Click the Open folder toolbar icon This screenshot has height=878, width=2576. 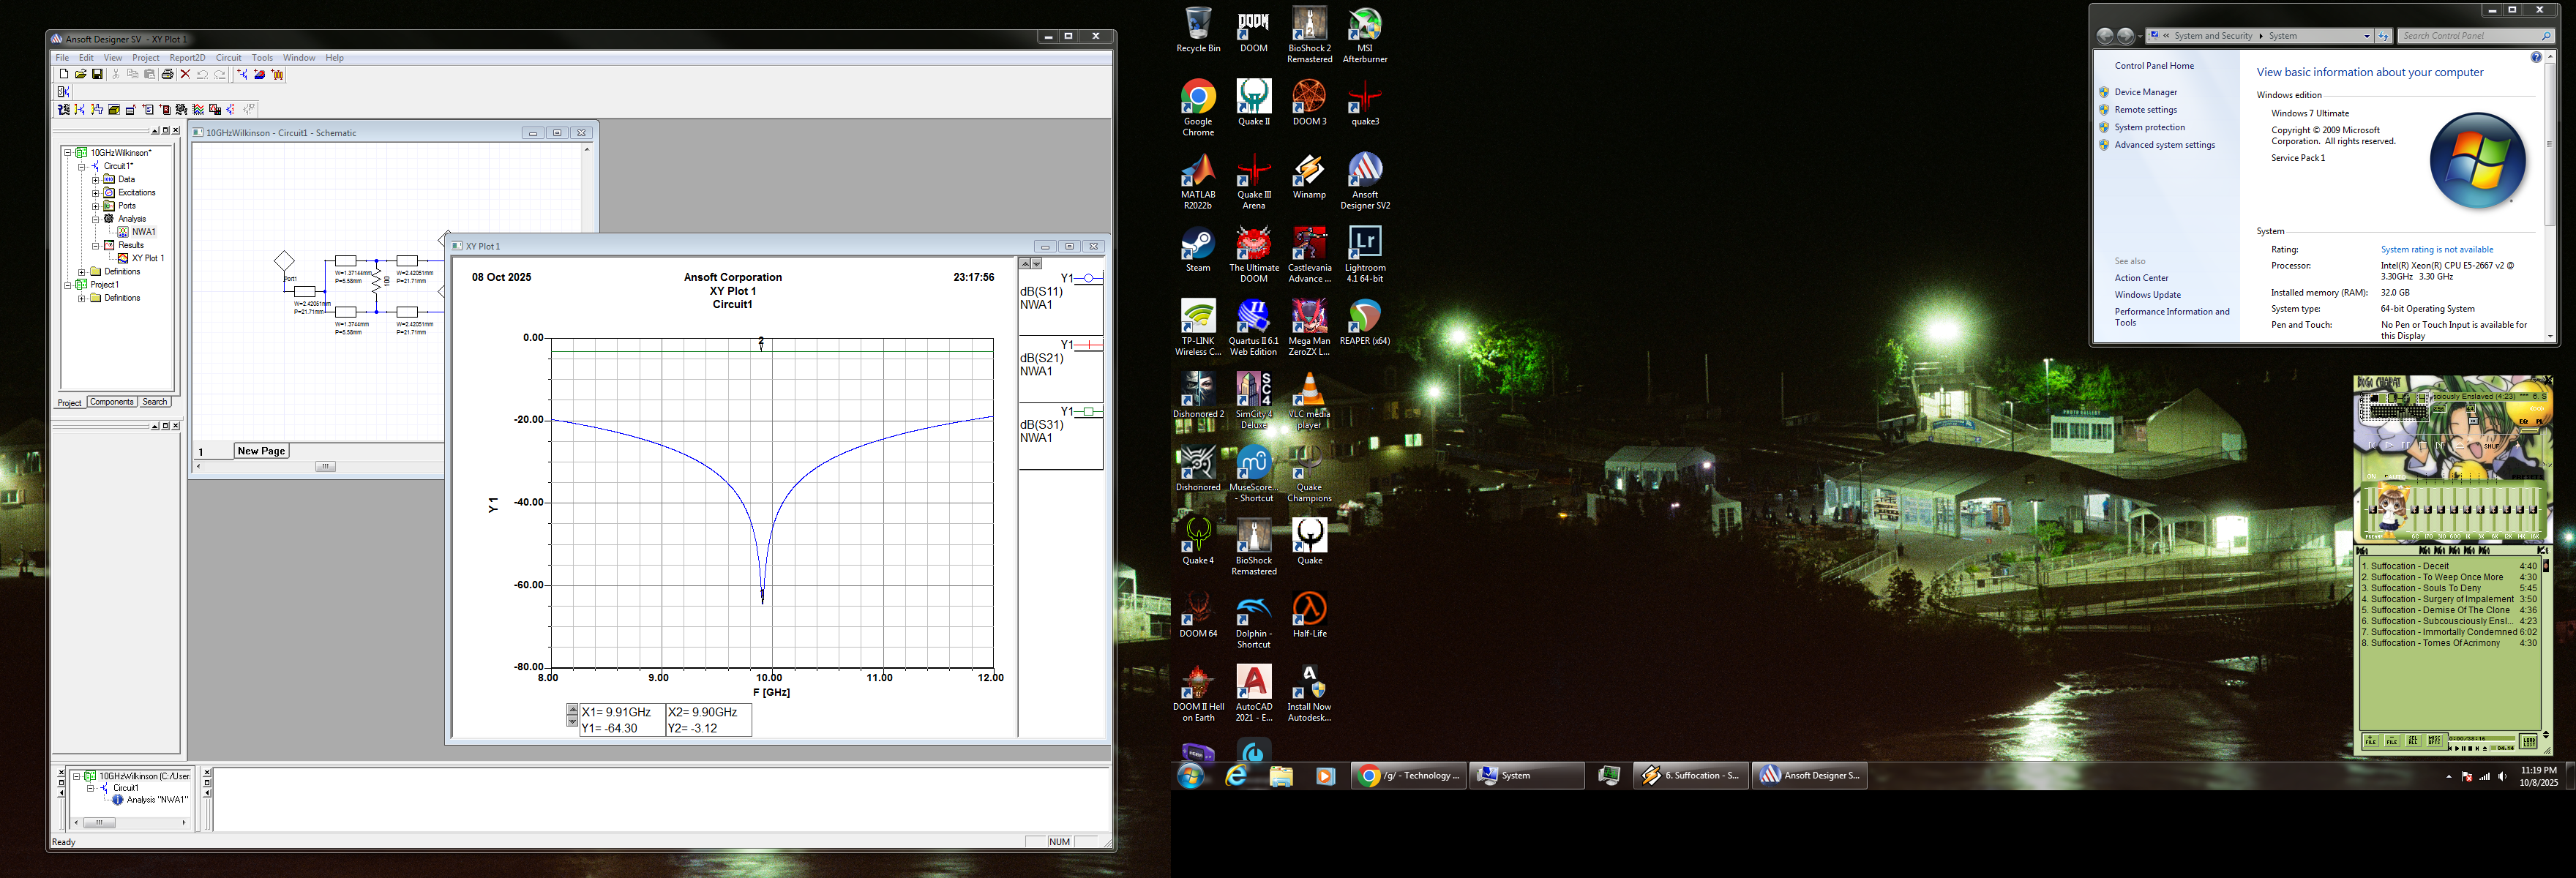pyautogui.click(x=81, y=74)
